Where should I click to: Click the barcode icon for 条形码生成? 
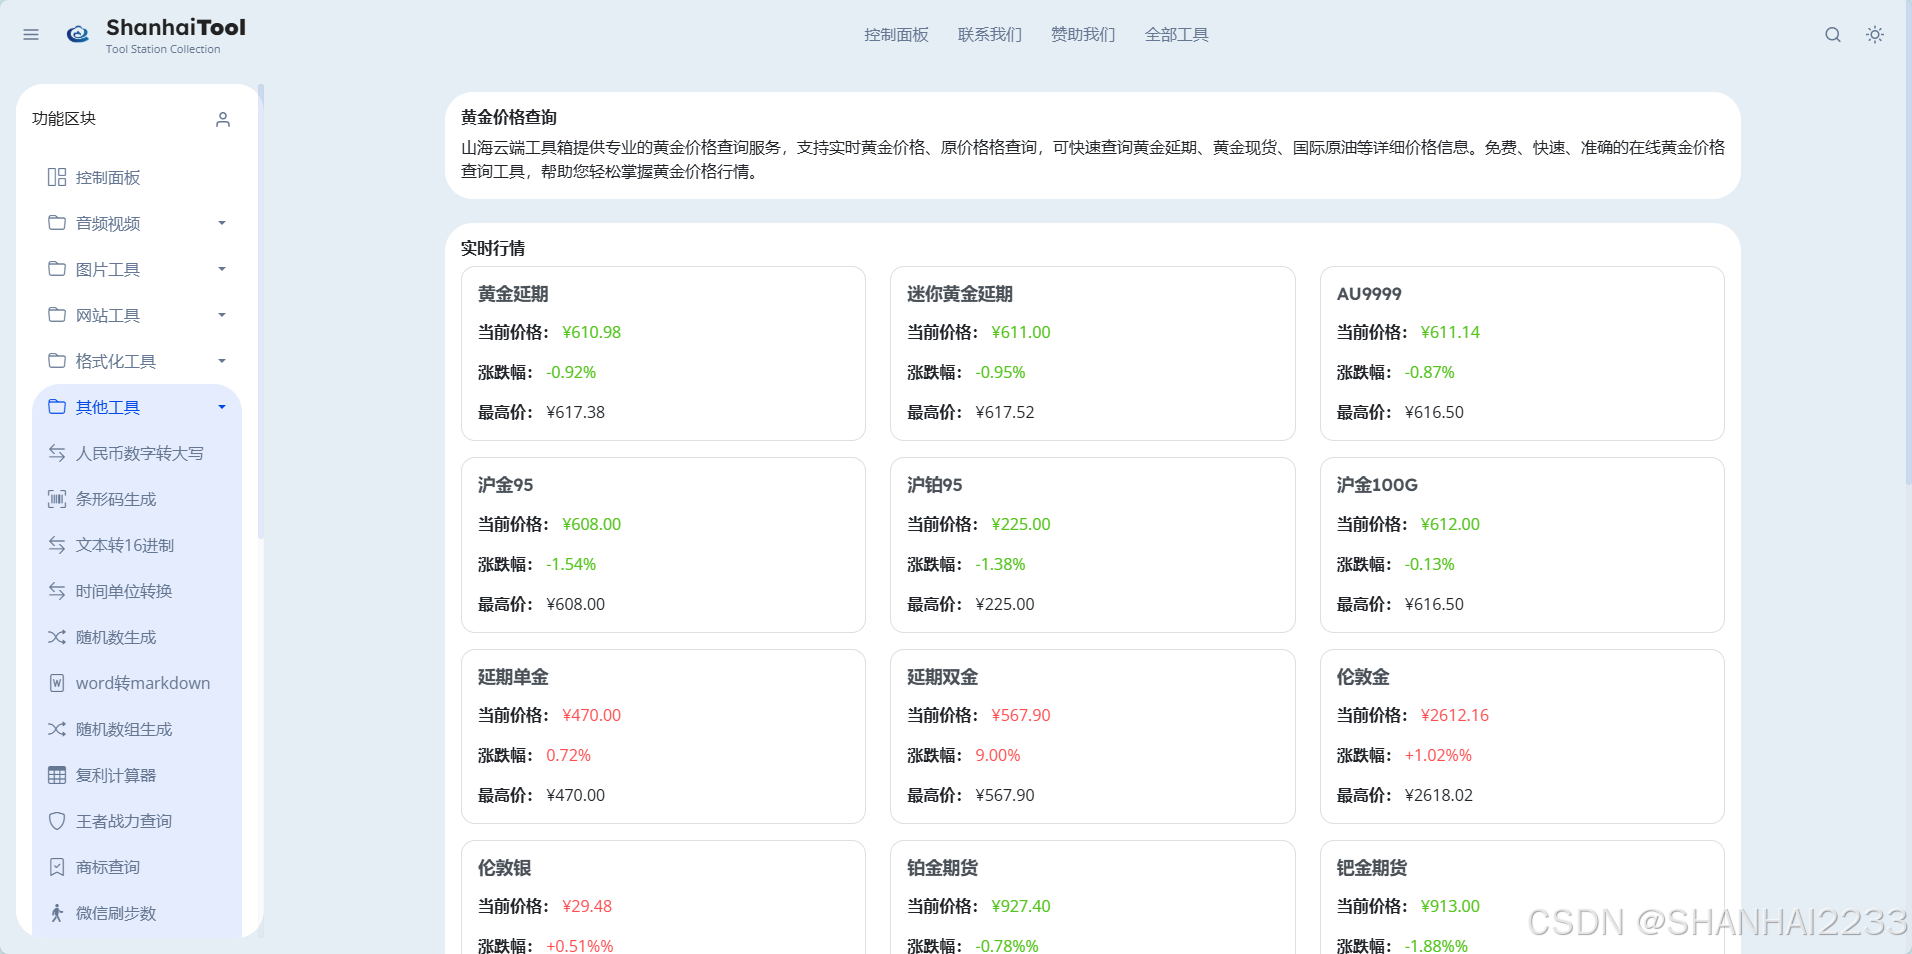point(57,499)
